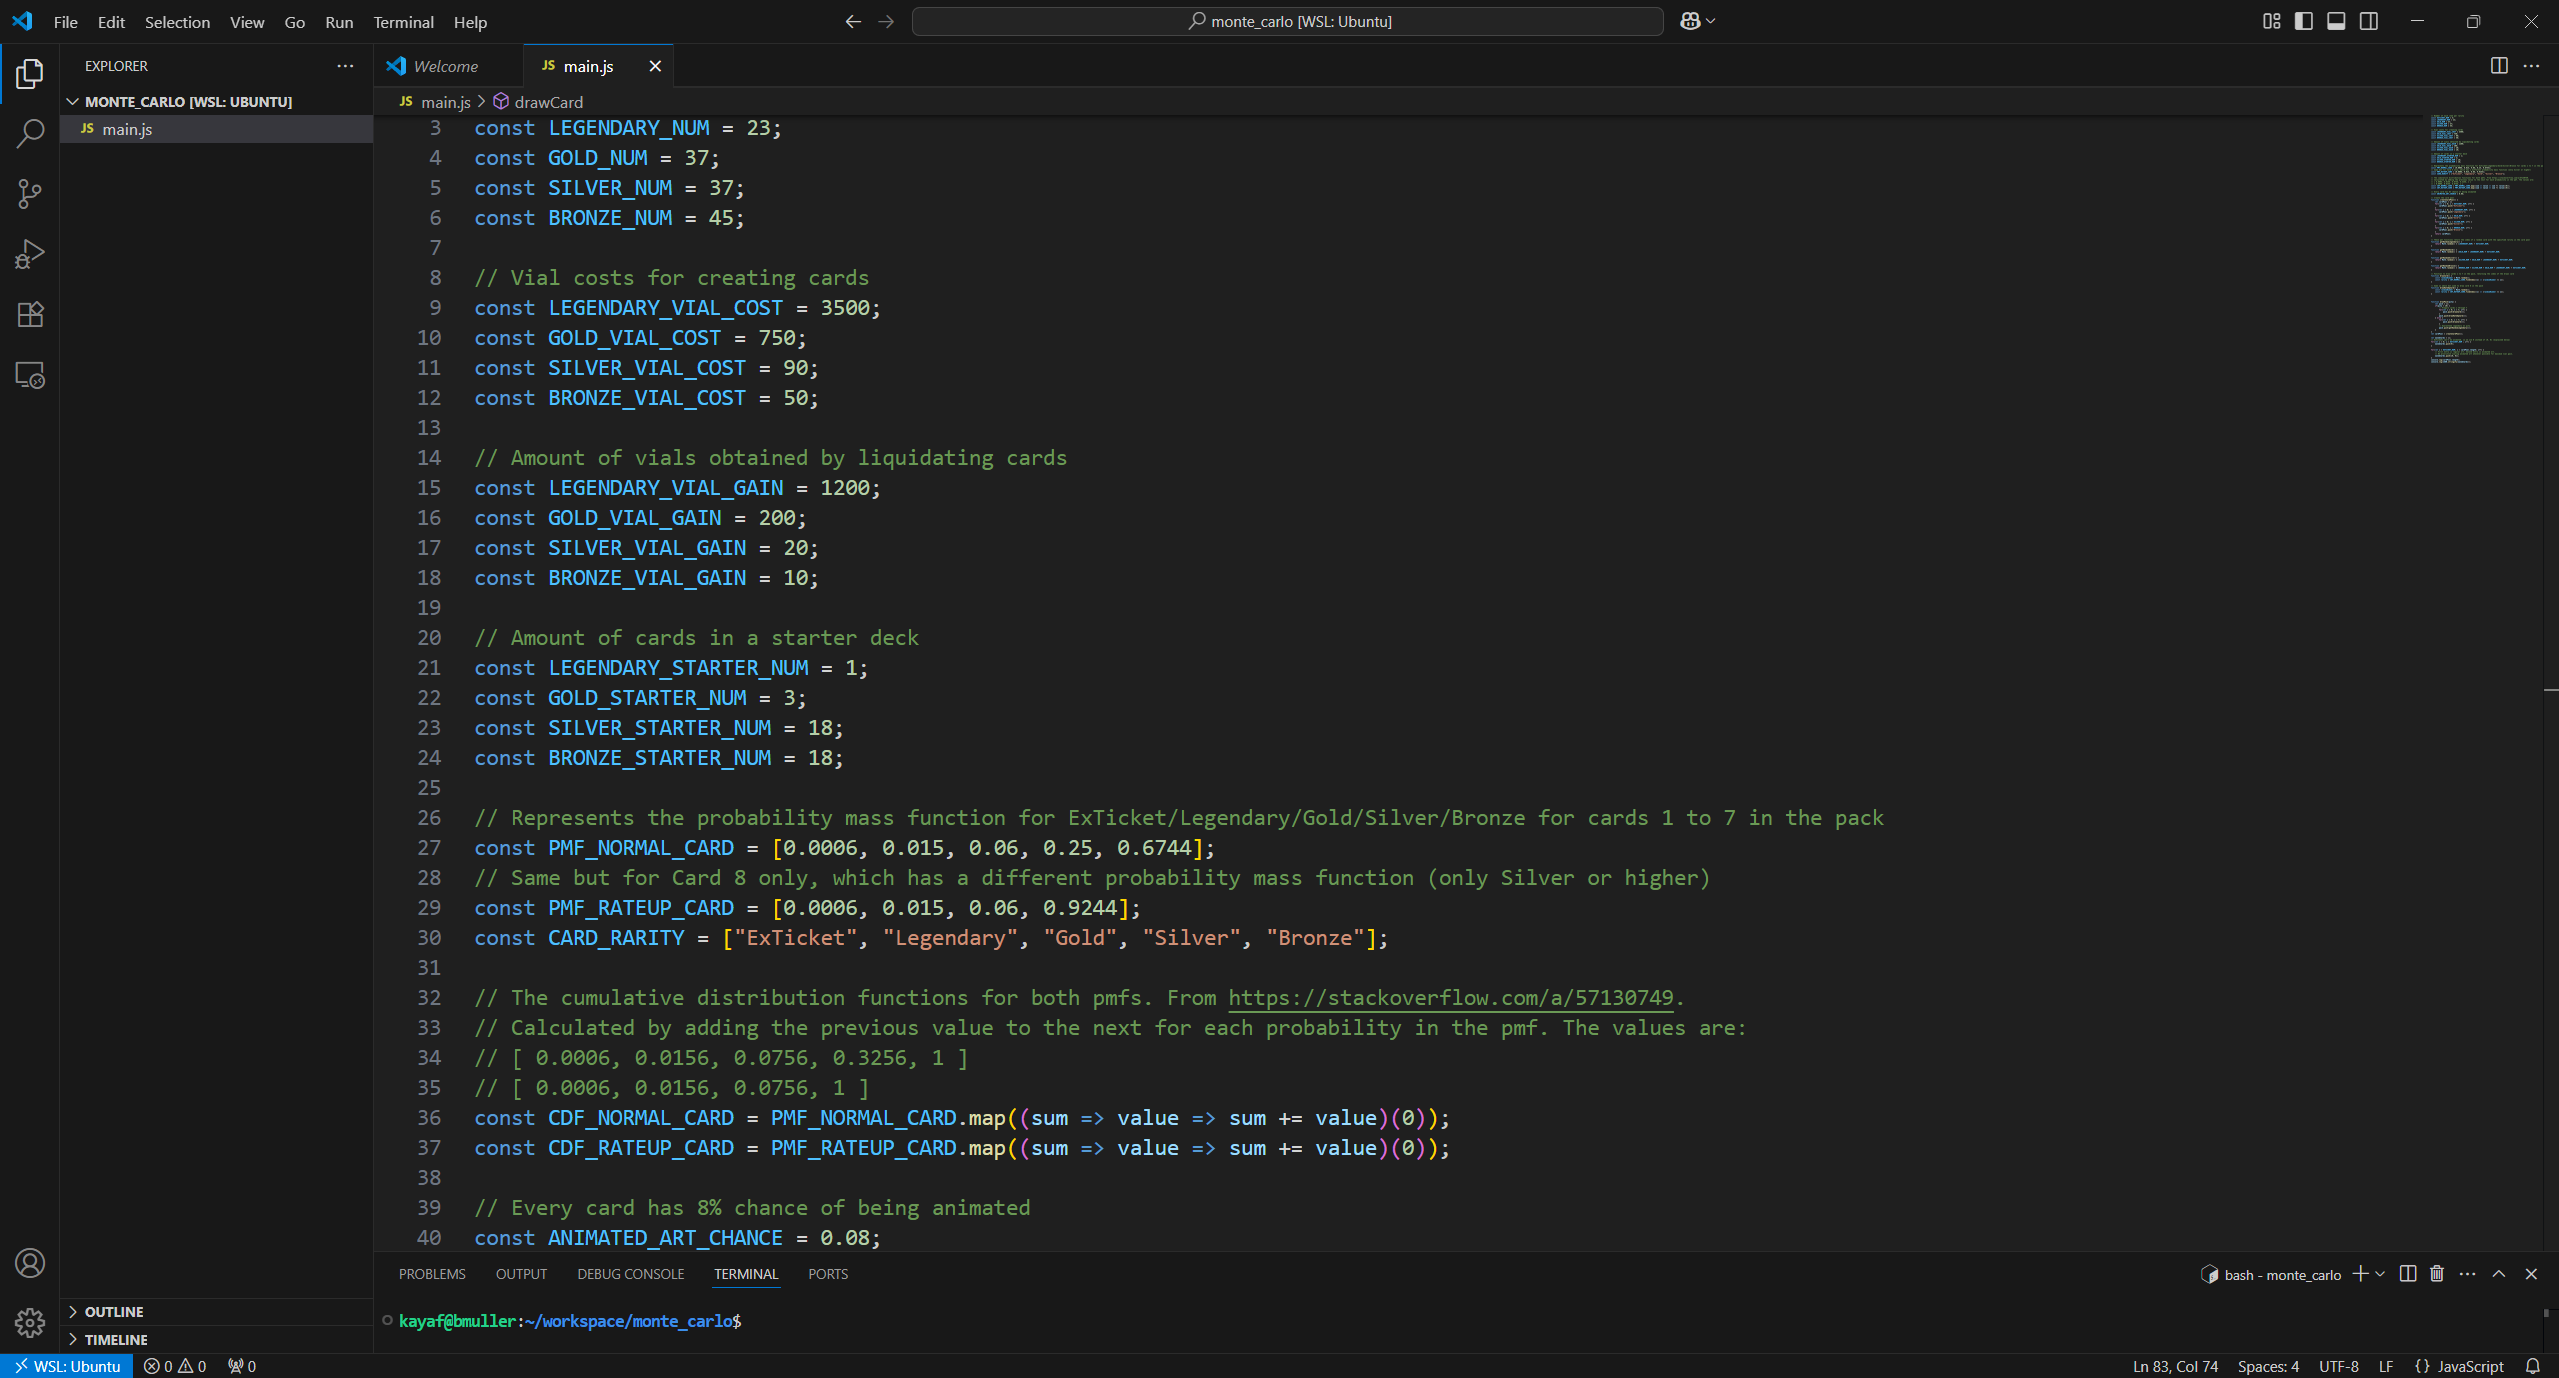Click the command center search box
The width and height of the screenshot is (2559, 1378).
[1288, 21]
